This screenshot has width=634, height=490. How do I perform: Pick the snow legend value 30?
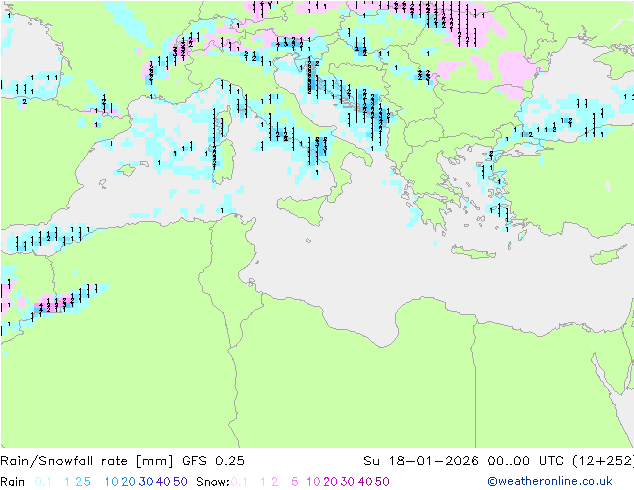[348, 482]
